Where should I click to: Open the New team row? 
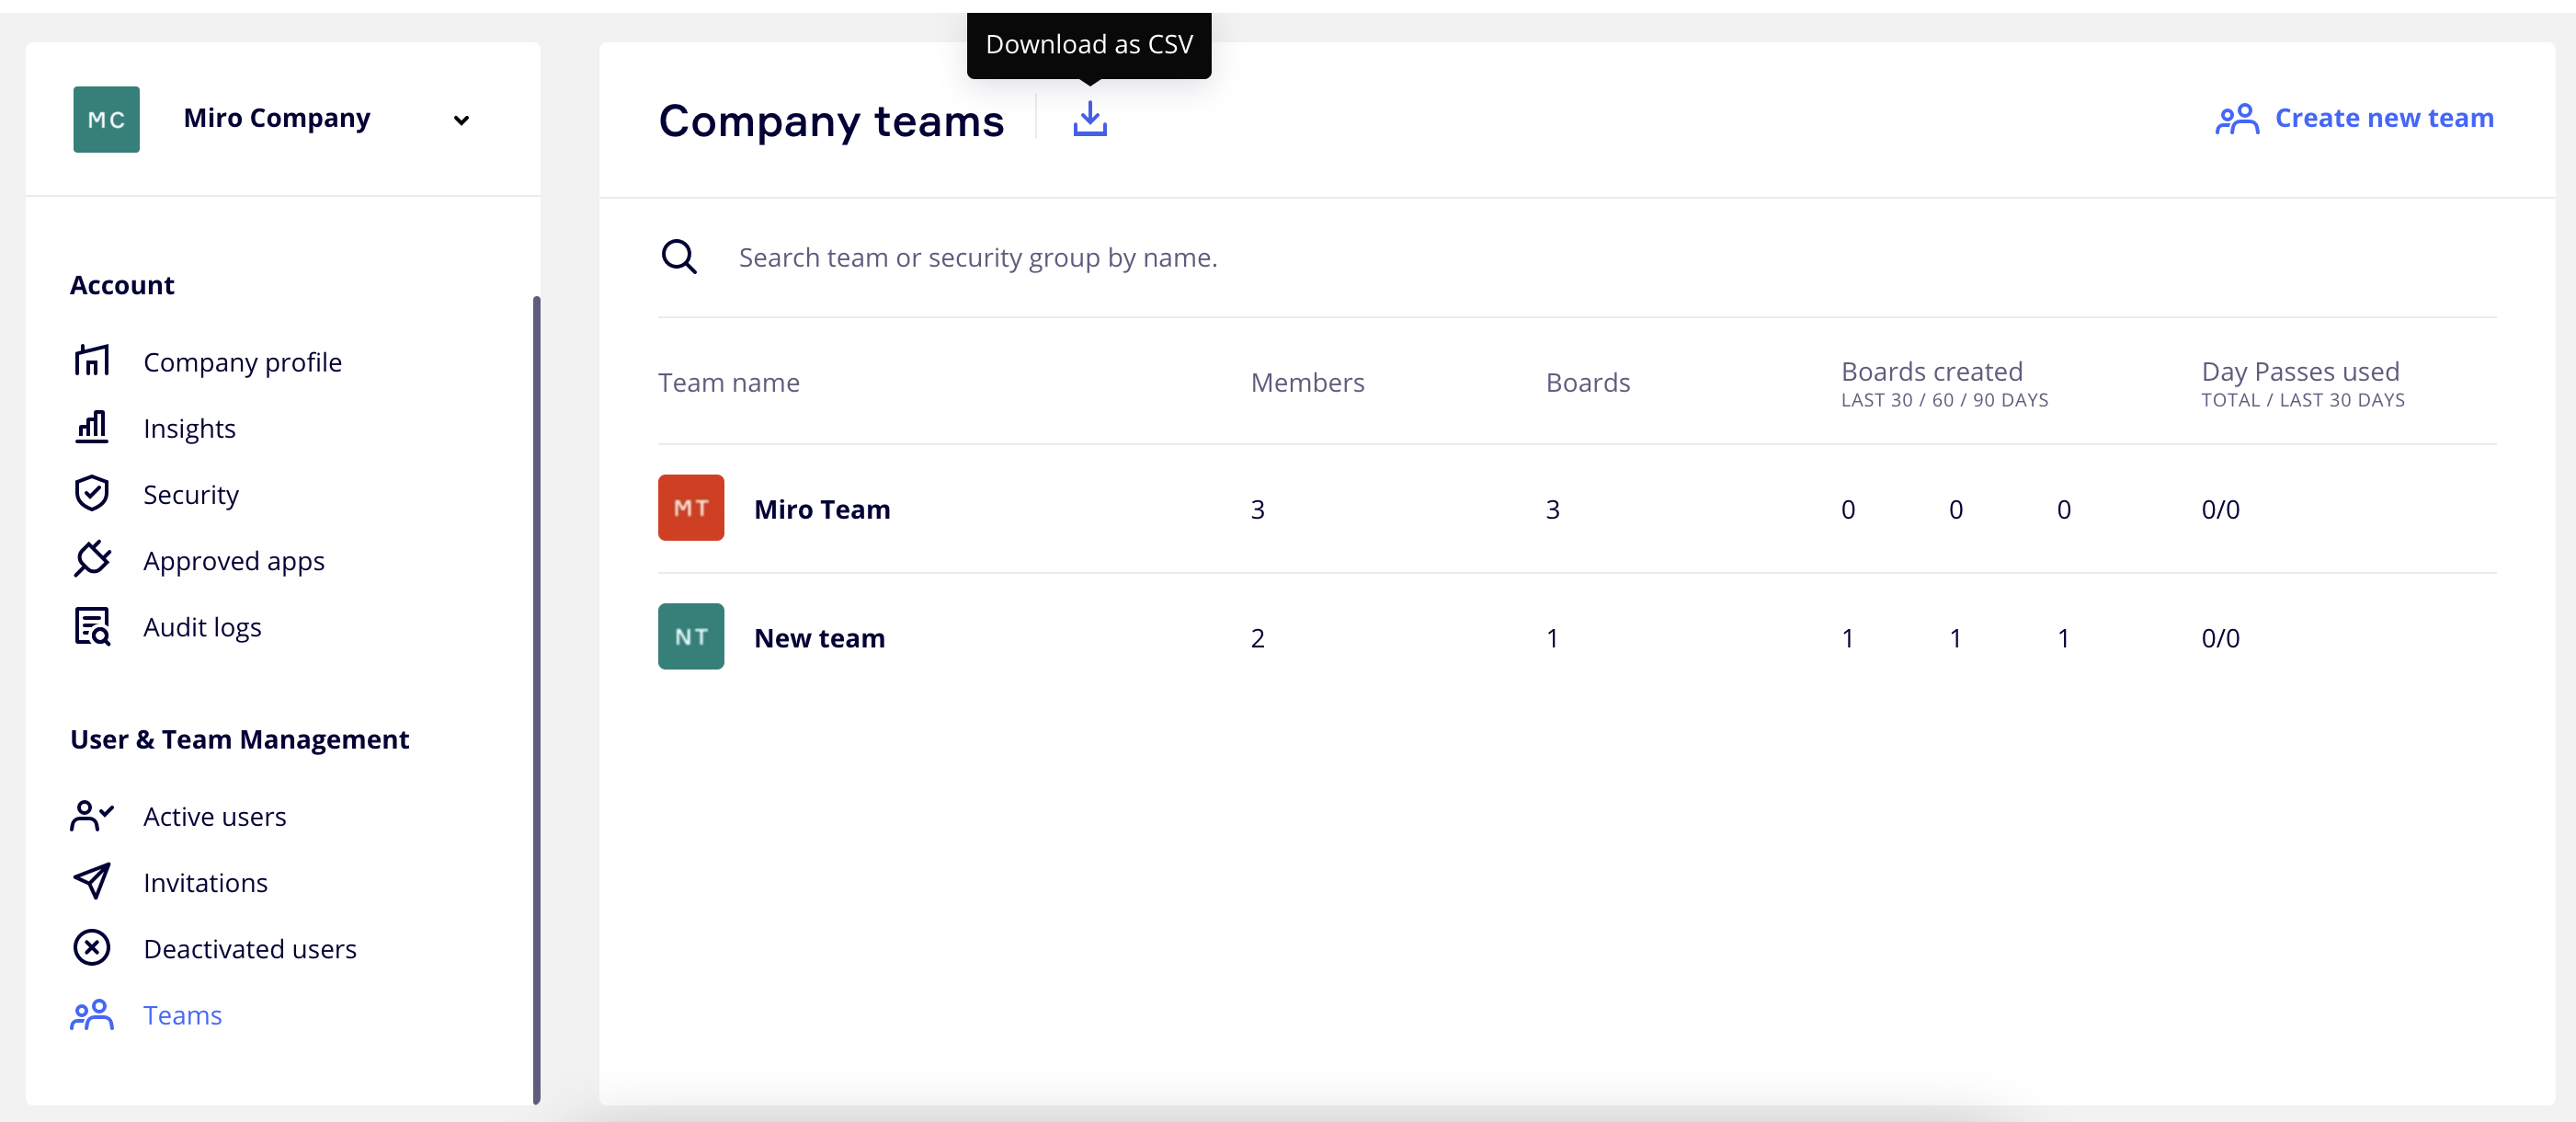819,637
